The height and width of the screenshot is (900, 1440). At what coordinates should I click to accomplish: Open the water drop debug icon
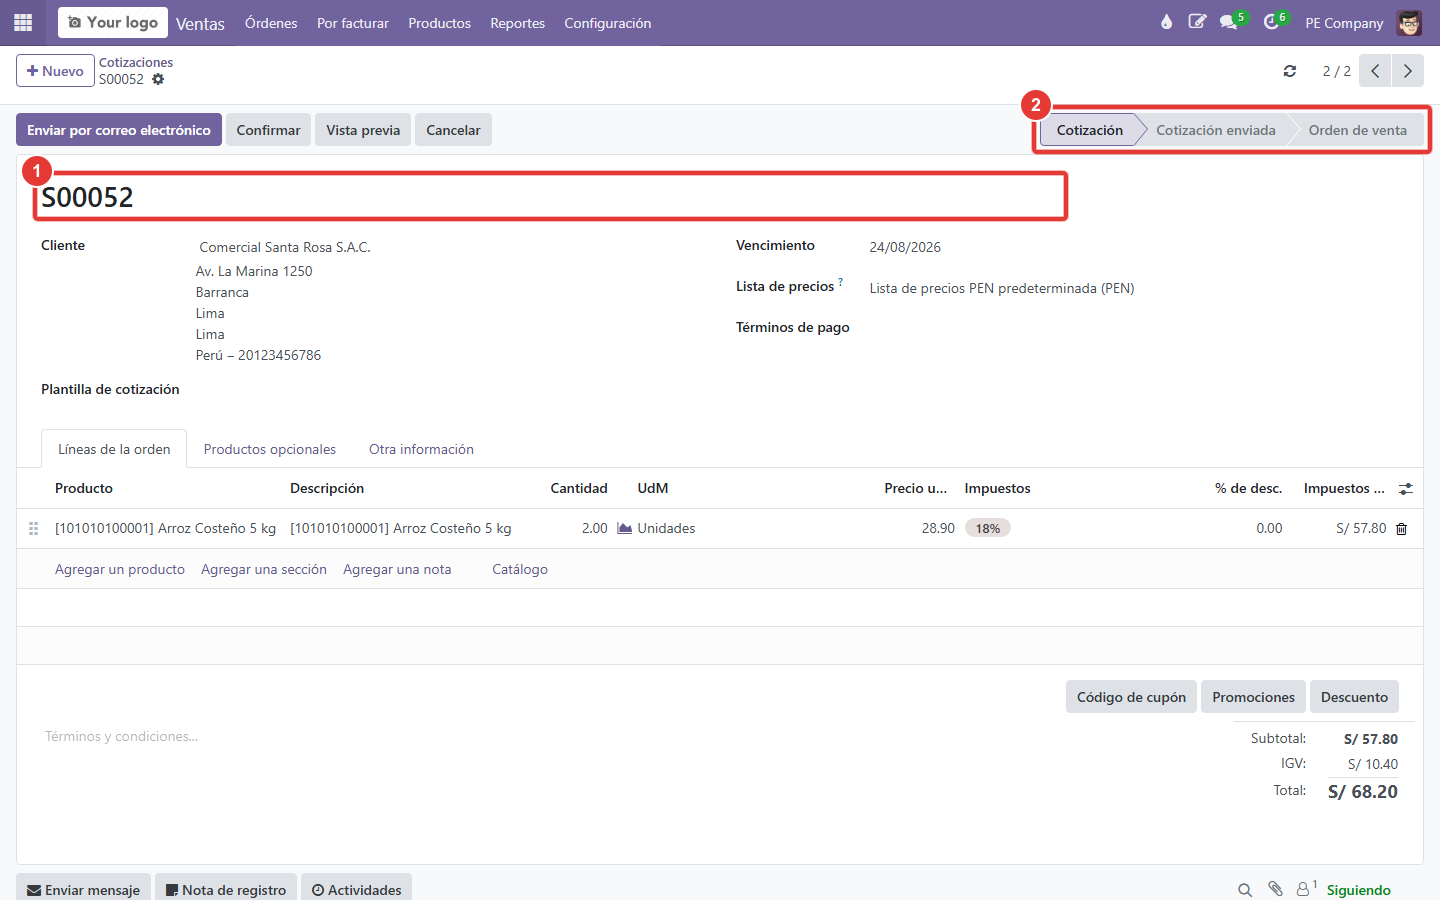(x=1166, y=22)
